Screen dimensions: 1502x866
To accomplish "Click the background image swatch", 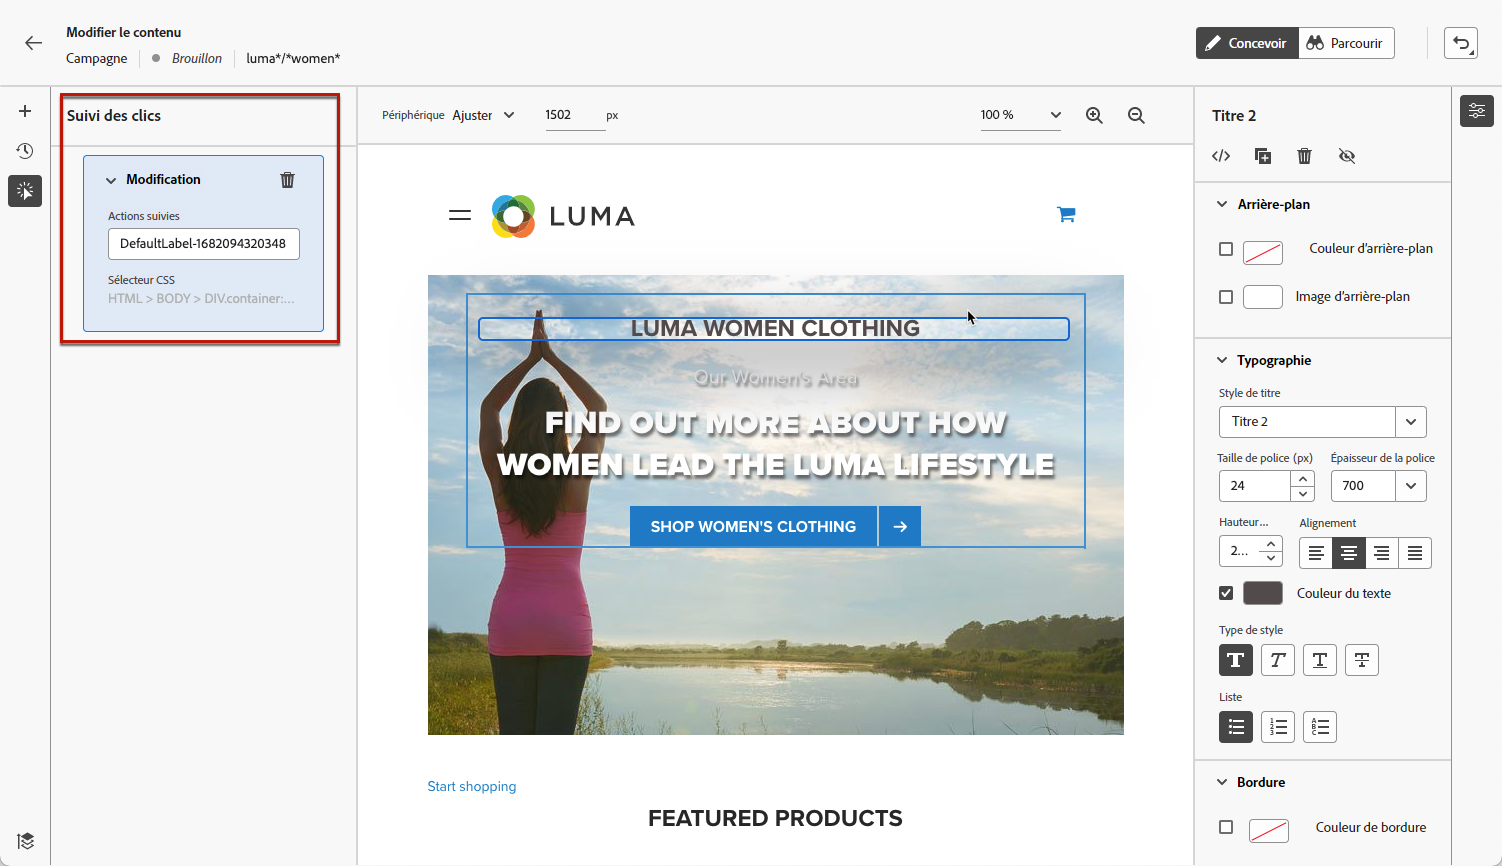I will point(1263,297).
